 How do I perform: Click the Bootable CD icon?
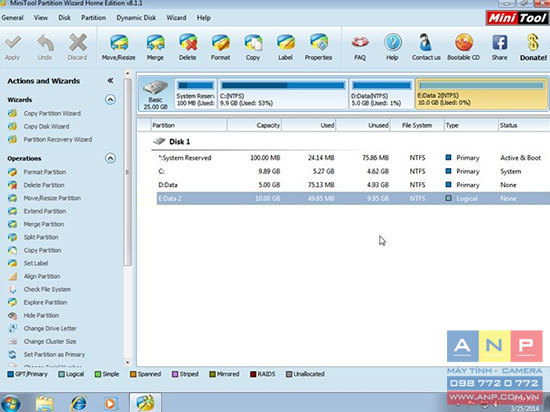[464, 43]
